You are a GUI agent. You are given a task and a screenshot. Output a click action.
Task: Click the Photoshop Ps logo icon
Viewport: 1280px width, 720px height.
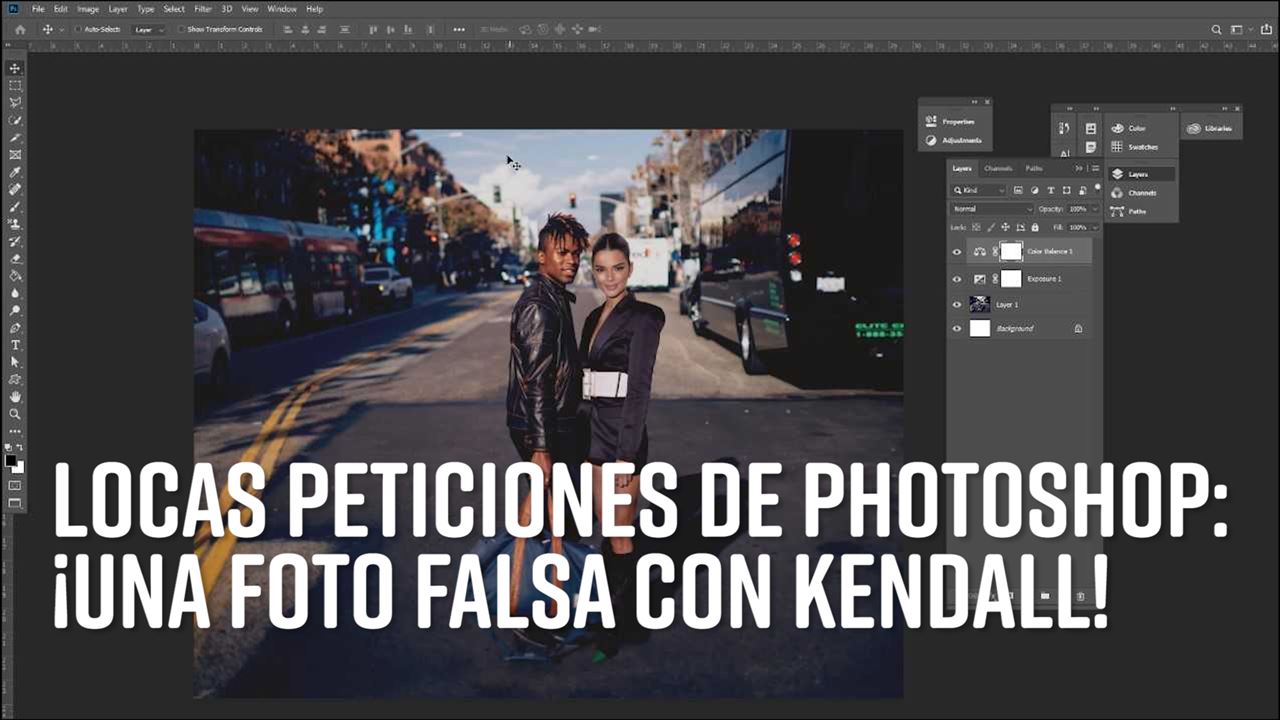[x=11, y=8]
